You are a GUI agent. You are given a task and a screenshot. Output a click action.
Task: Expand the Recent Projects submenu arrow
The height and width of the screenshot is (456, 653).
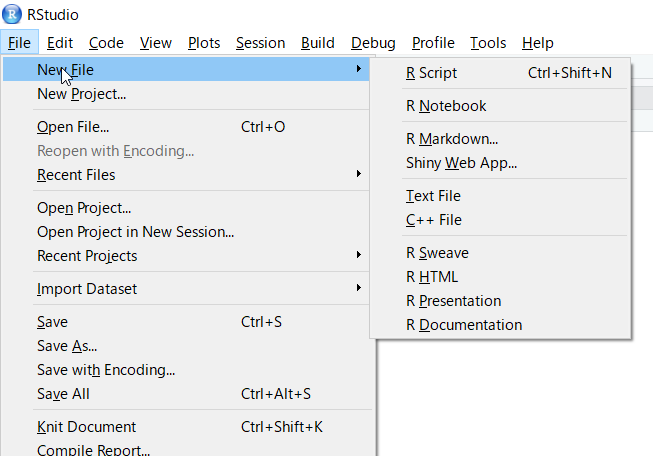359,254
